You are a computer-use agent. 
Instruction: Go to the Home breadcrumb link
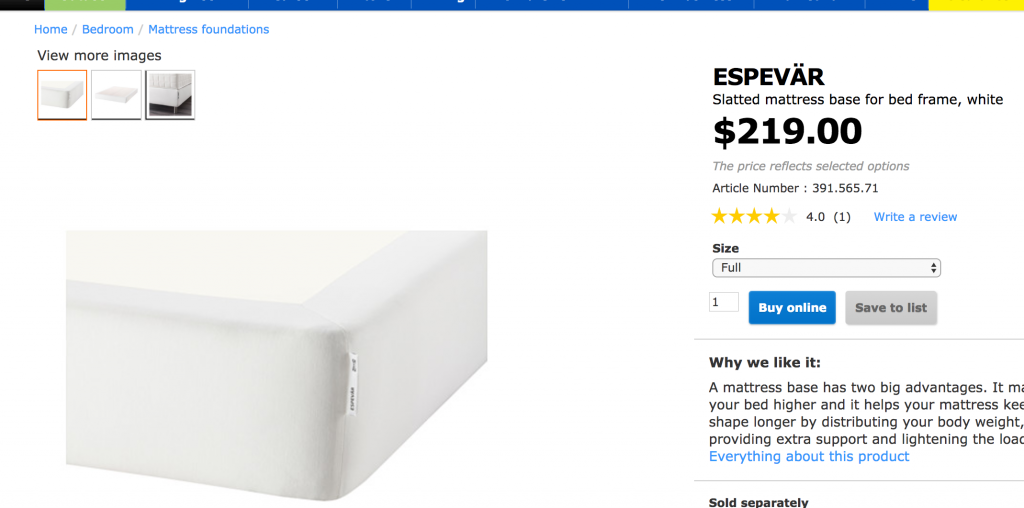[51, 30]
